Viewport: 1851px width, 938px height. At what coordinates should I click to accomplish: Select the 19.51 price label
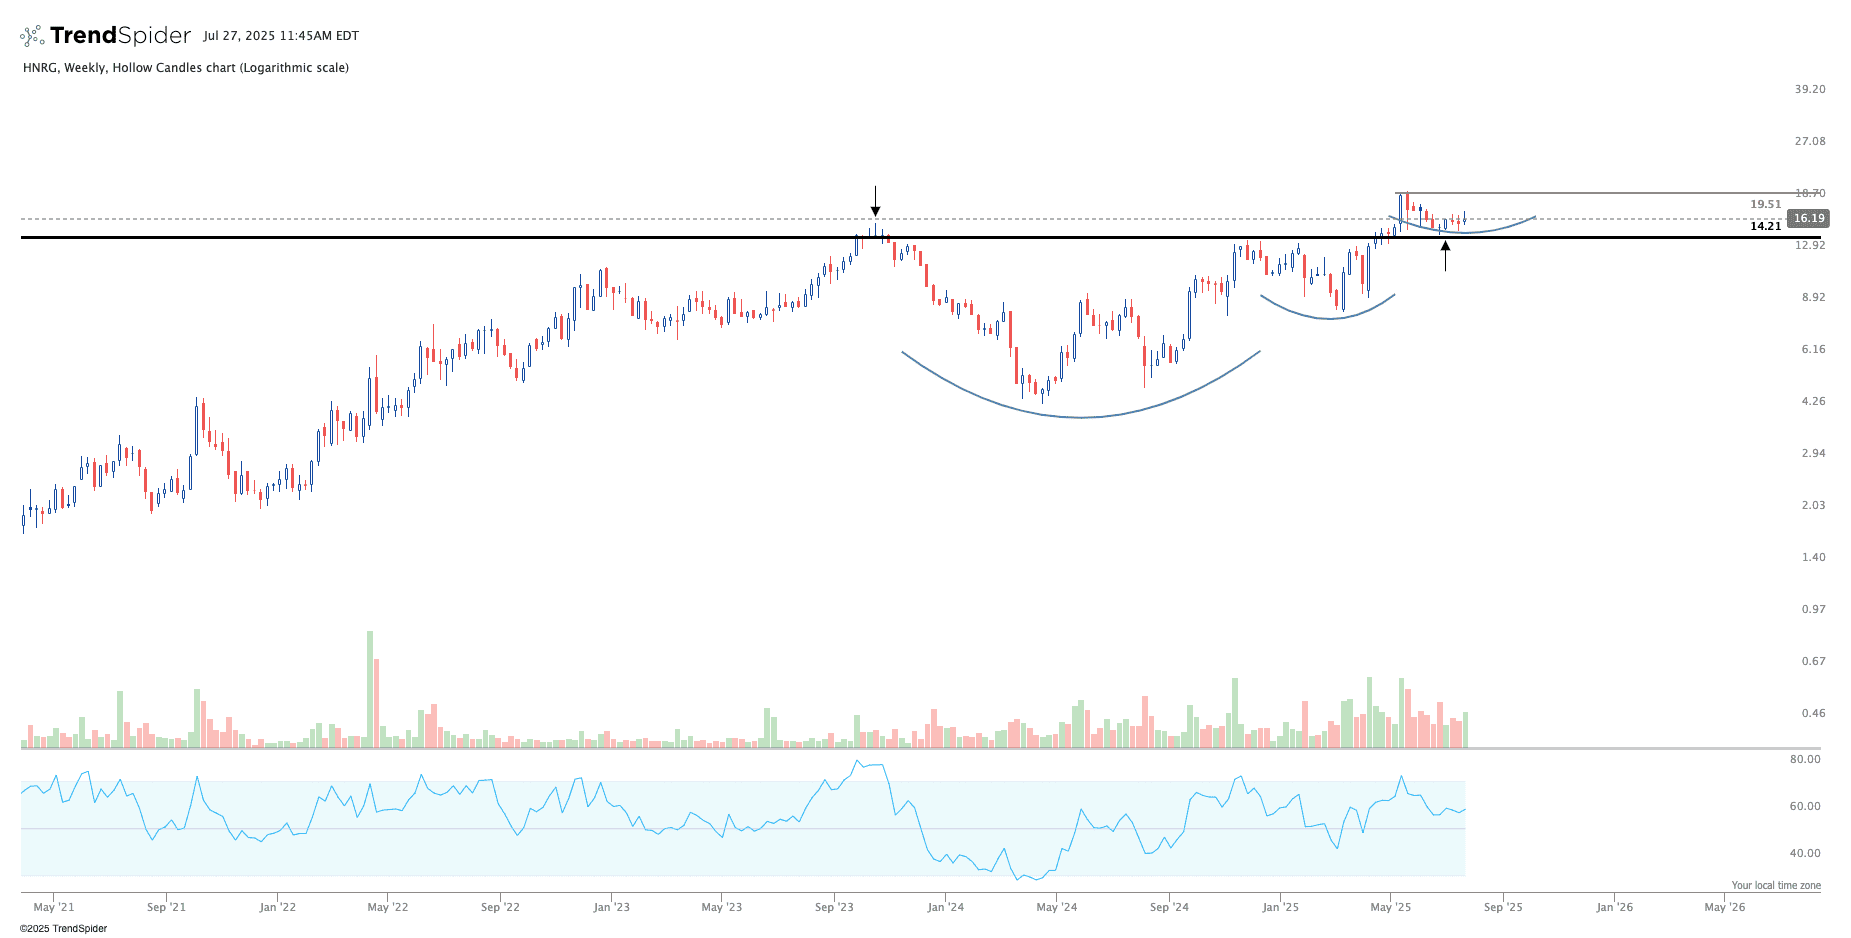coord(1765,204)
